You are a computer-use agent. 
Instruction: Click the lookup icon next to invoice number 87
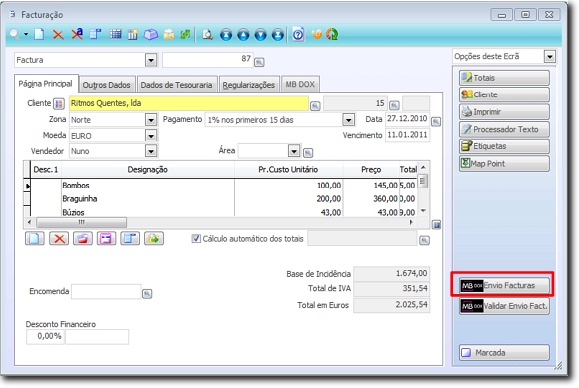(x=259, y=62)
